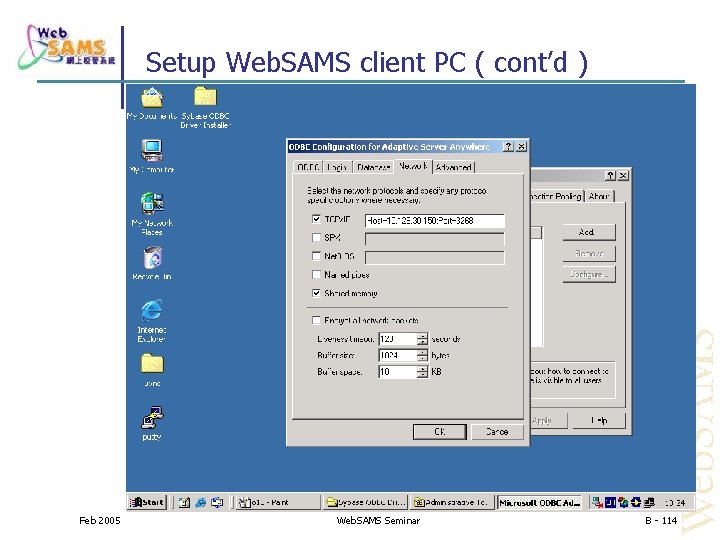Open the Connection Pooling tab in ODBC Administrator
The height and width of the screenshot is (540, 720).
pos(557,196)
